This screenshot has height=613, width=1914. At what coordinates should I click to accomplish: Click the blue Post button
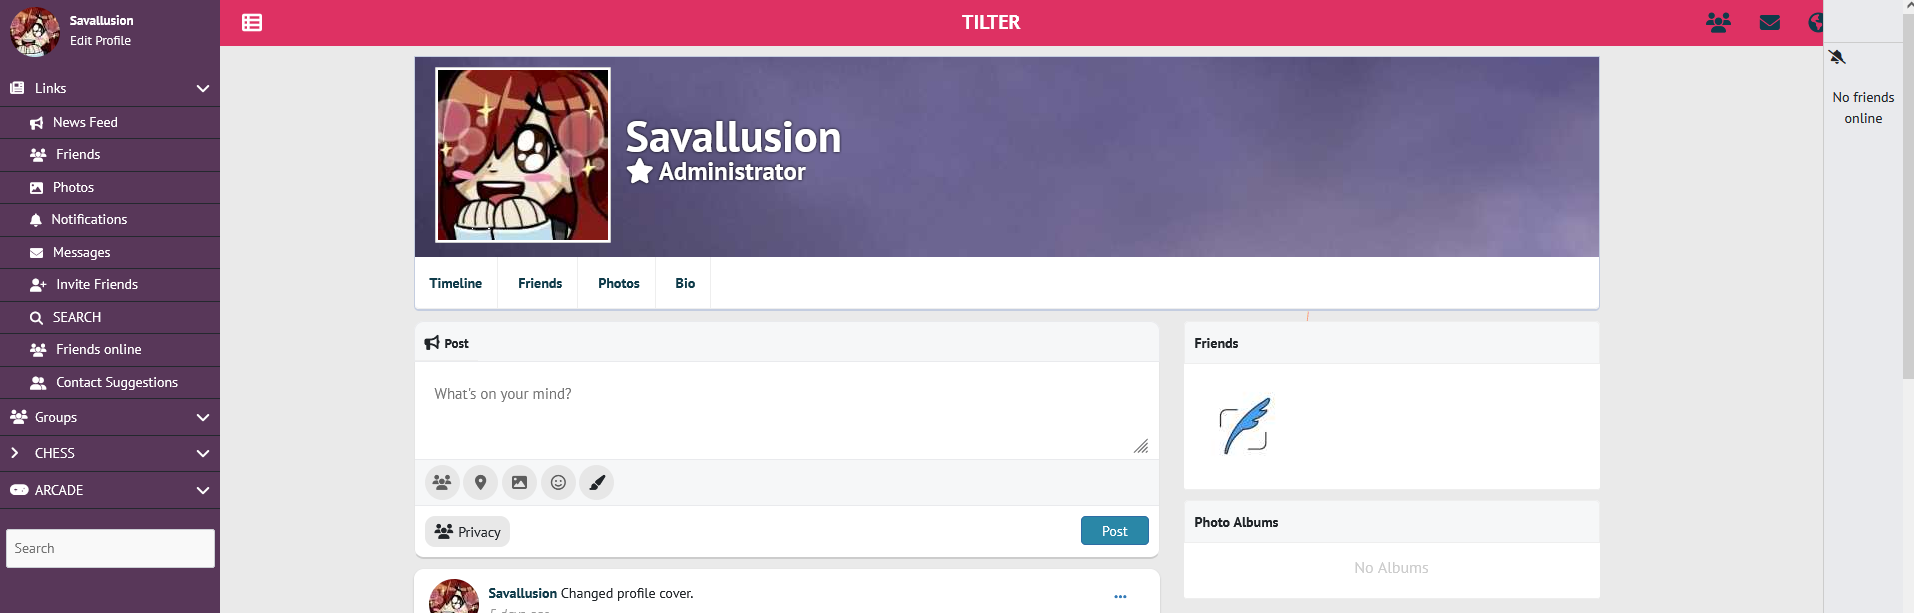(1114, 531)
